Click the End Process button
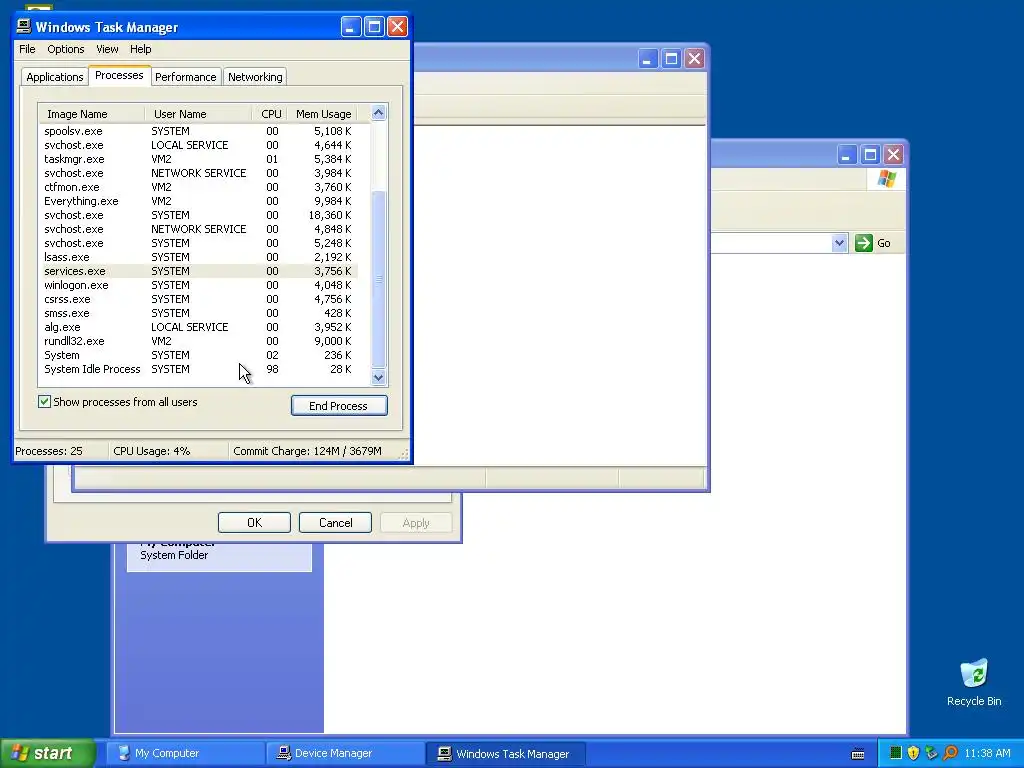Screen dimensions: 1024x768 [x=339, y=406]
